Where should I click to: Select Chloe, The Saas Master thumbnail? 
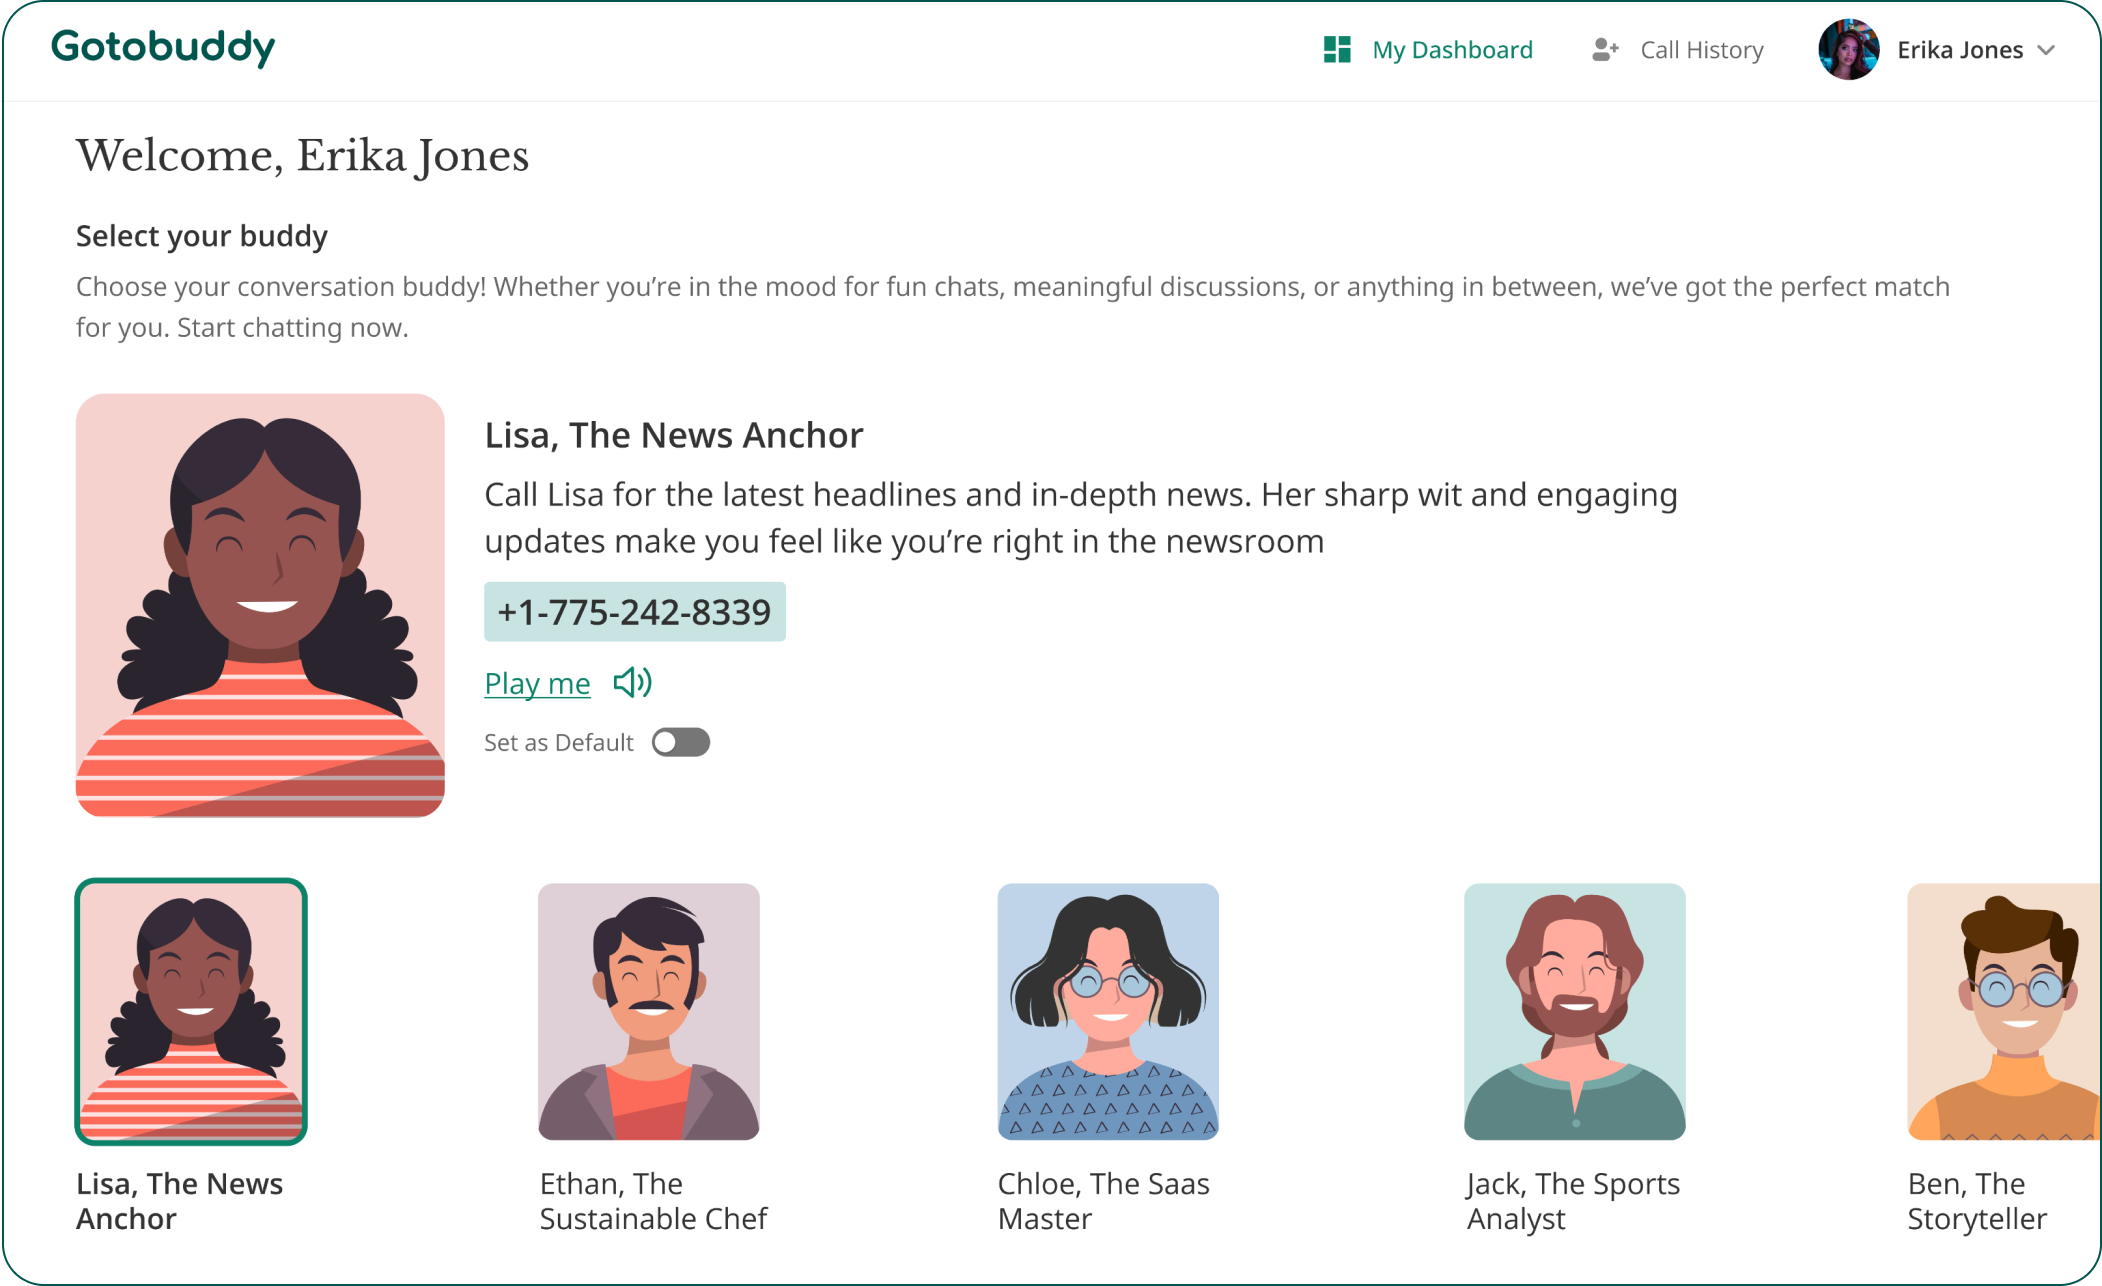[x=1108, y=1011]
